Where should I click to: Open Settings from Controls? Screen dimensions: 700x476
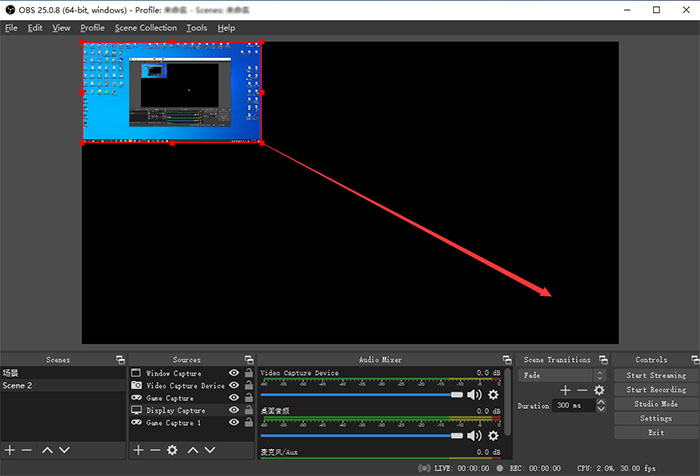click(656, 418)
